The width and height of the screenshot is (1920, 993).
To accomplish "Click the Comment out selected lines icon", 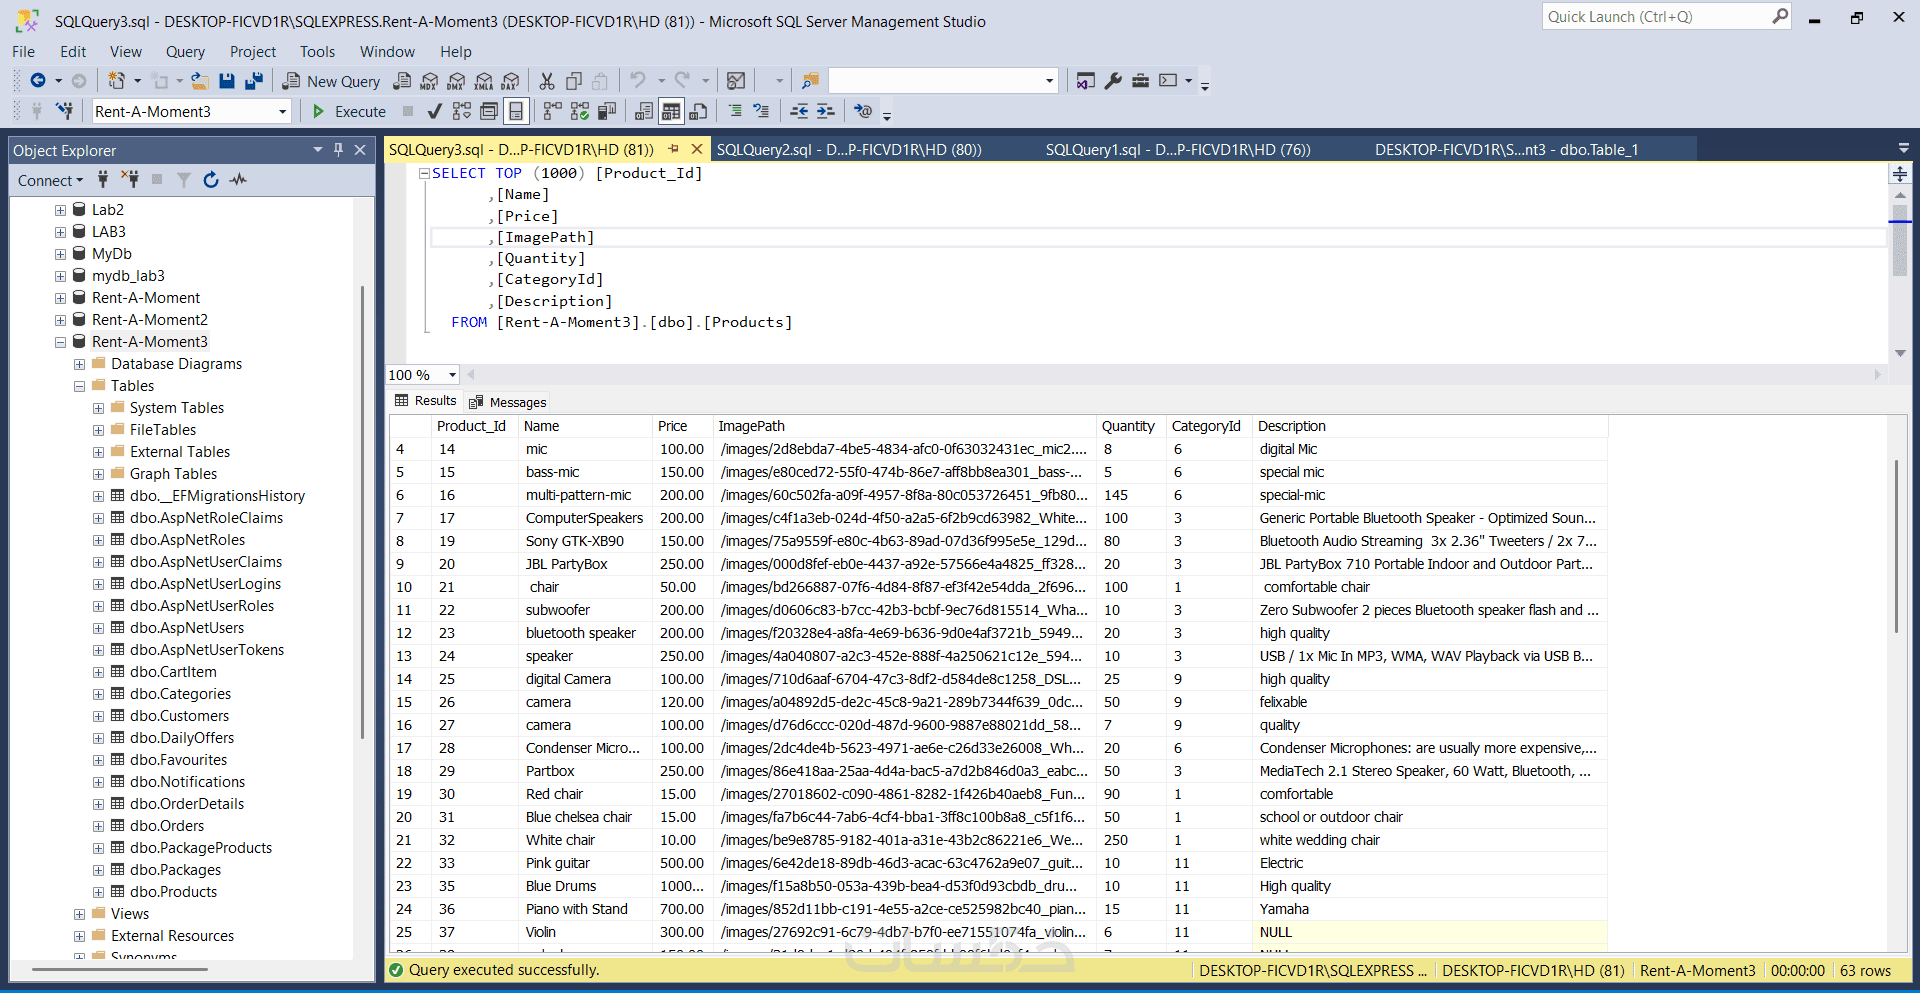I will pos(735,111).
